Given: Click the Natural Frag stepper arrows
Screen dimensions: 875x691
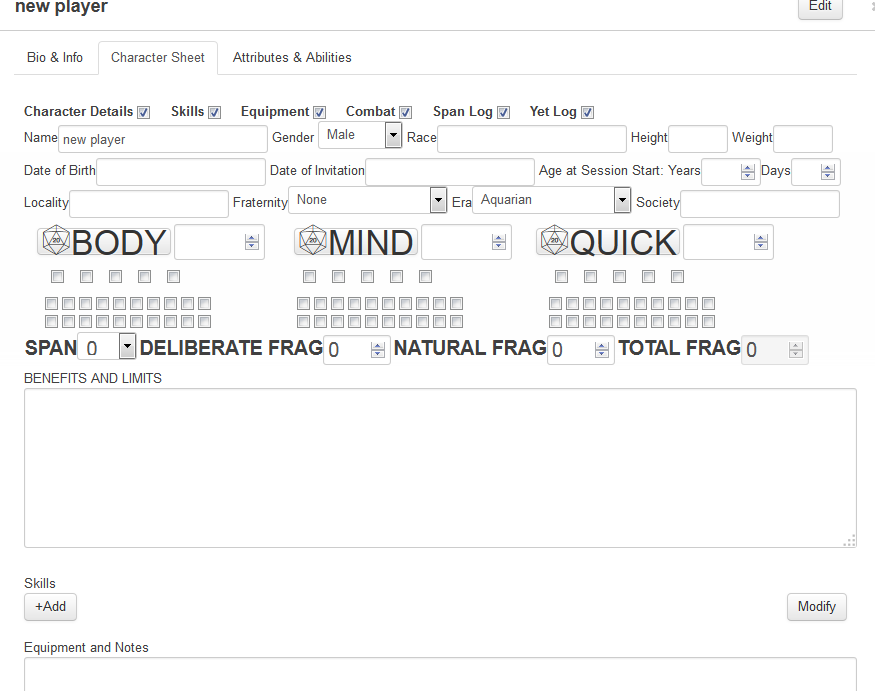Looking at the screenshot, I should pos(602,350).
